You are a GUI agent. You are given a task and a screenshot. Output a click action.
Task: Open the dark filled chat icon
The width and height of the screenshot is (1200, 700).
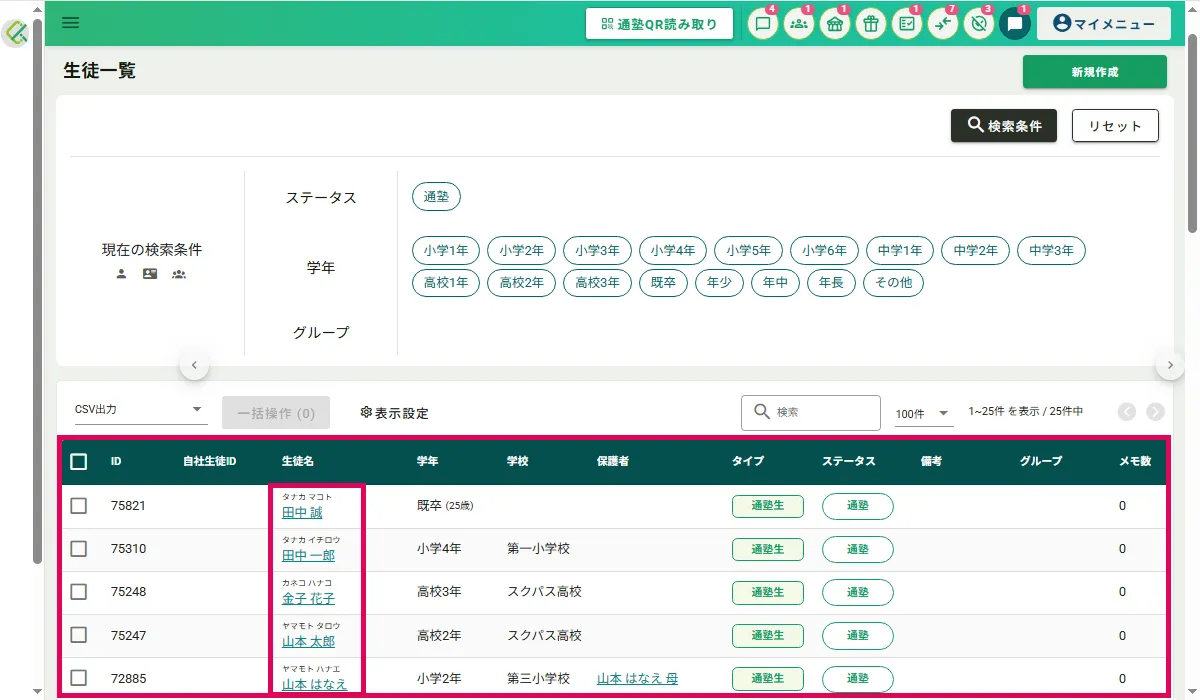pos(1015,24)
